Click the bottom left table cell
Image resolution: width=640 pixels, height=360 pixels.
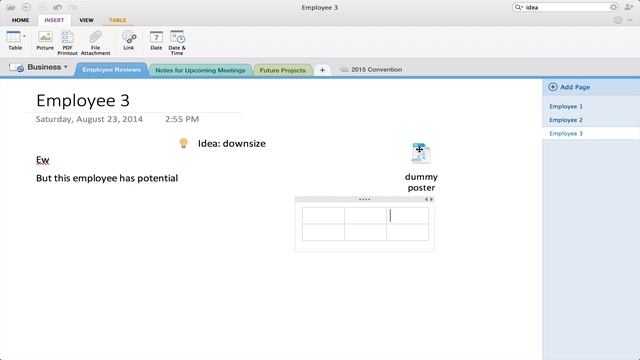(x=323, y=232)
